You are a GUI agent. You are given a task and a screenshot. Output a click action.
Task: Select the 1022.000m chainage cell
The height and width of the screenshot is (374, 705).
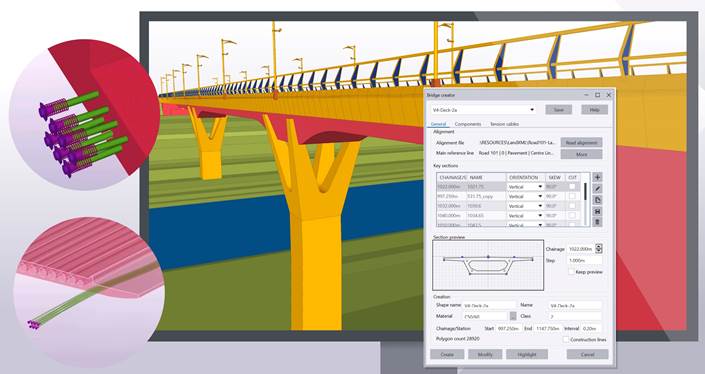tap(451, 187)
